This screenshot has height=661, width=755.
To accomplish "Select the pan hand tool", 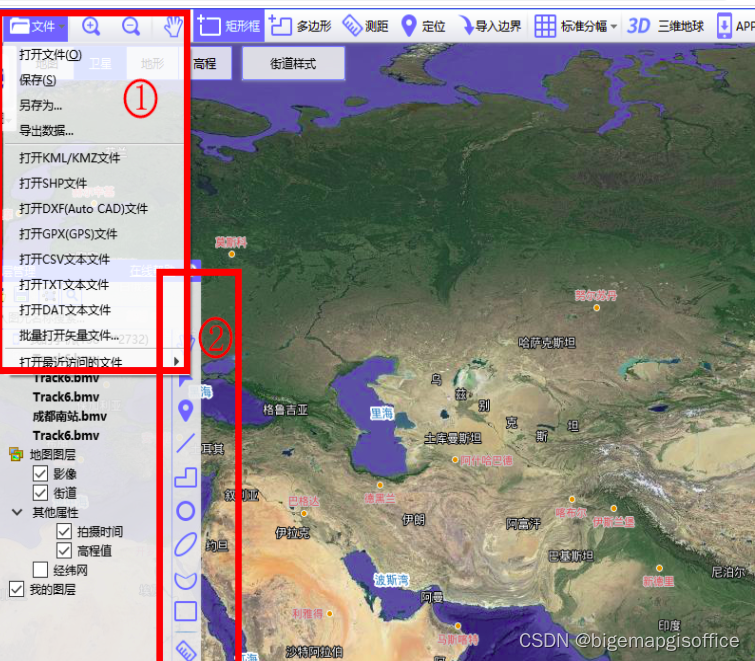I will coord(173,26).
